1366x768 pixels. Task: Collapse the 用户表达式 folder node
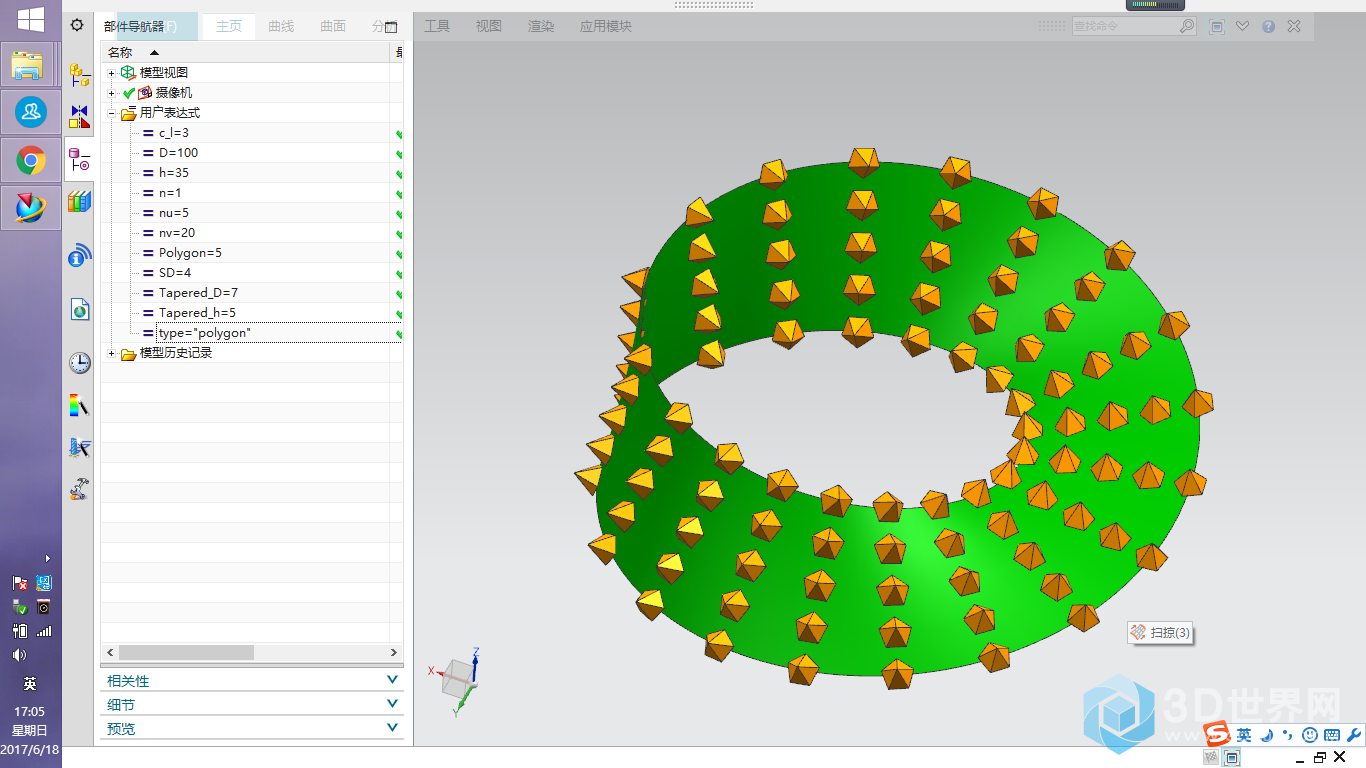112,113
